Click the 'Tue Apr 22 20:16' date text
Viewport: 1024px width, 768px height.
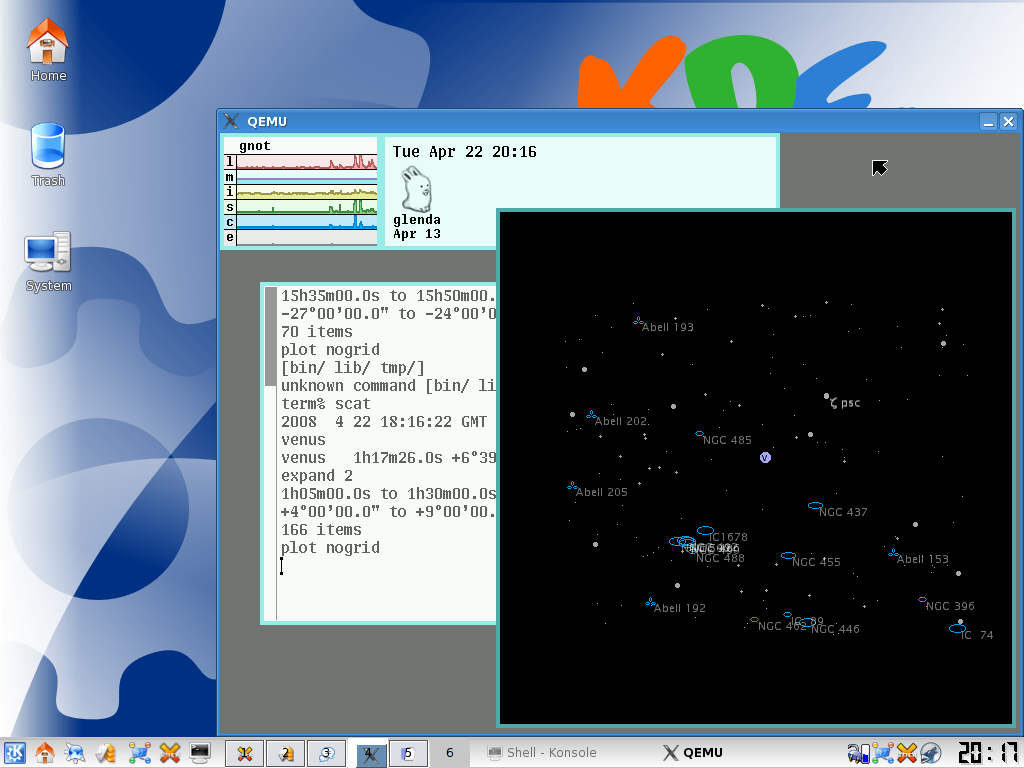[x=464, y=152]
